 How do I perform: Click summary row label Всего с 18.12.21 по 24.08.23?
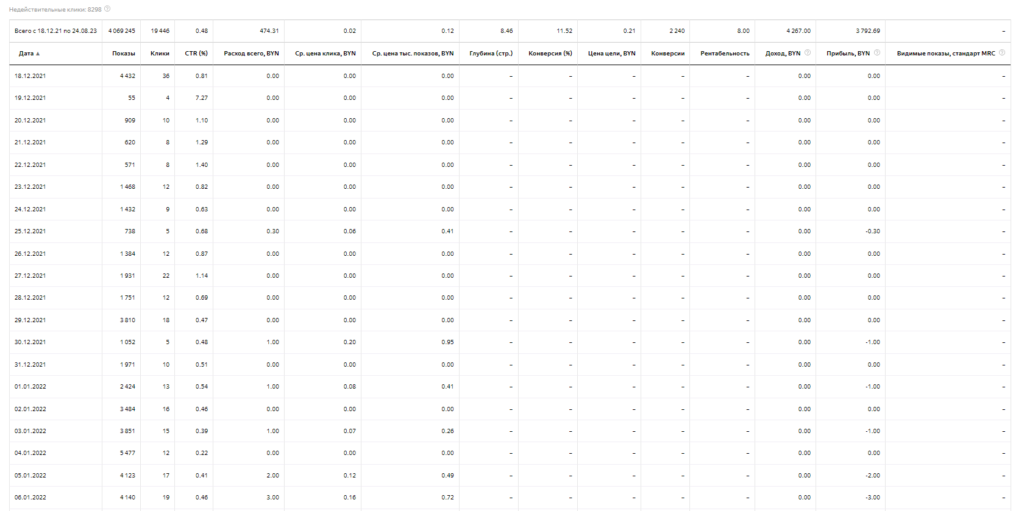[x=56, y=31]
